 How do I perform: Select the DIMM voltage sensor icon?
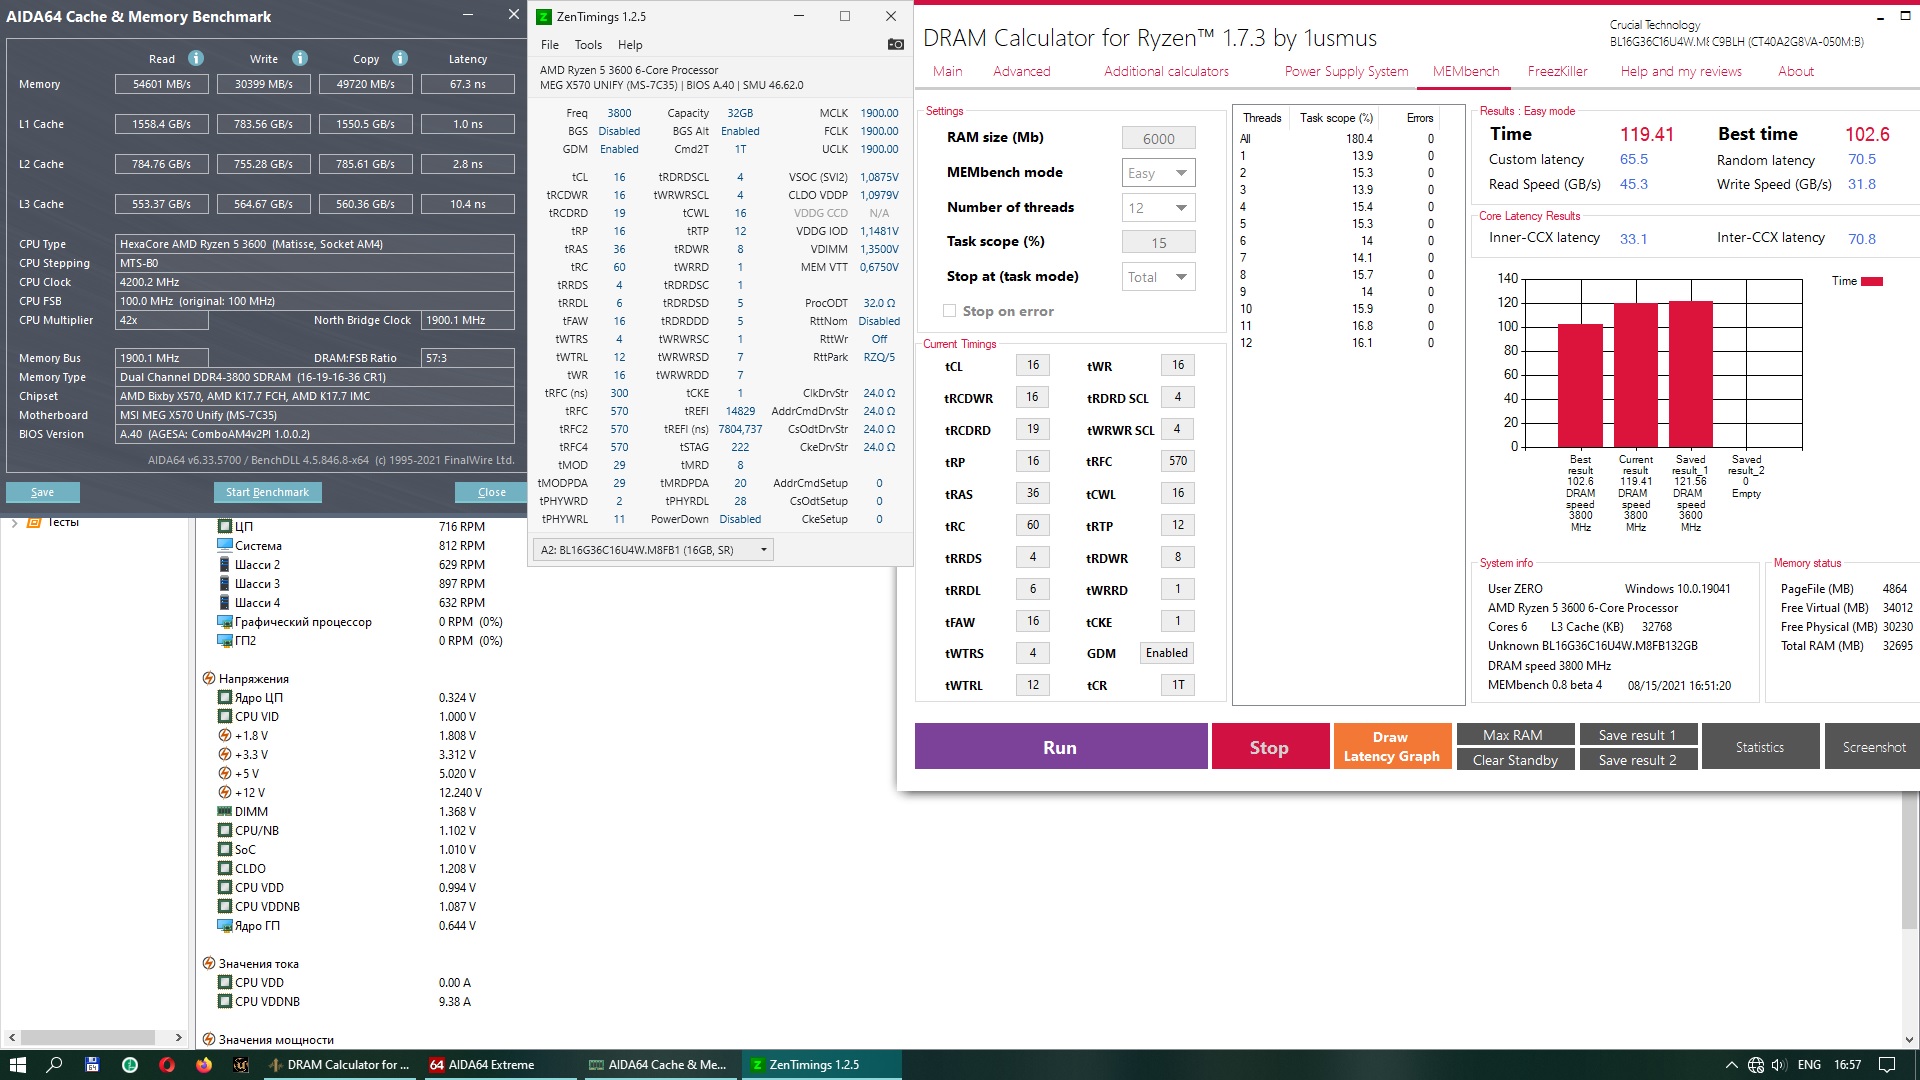pos(225,812)
